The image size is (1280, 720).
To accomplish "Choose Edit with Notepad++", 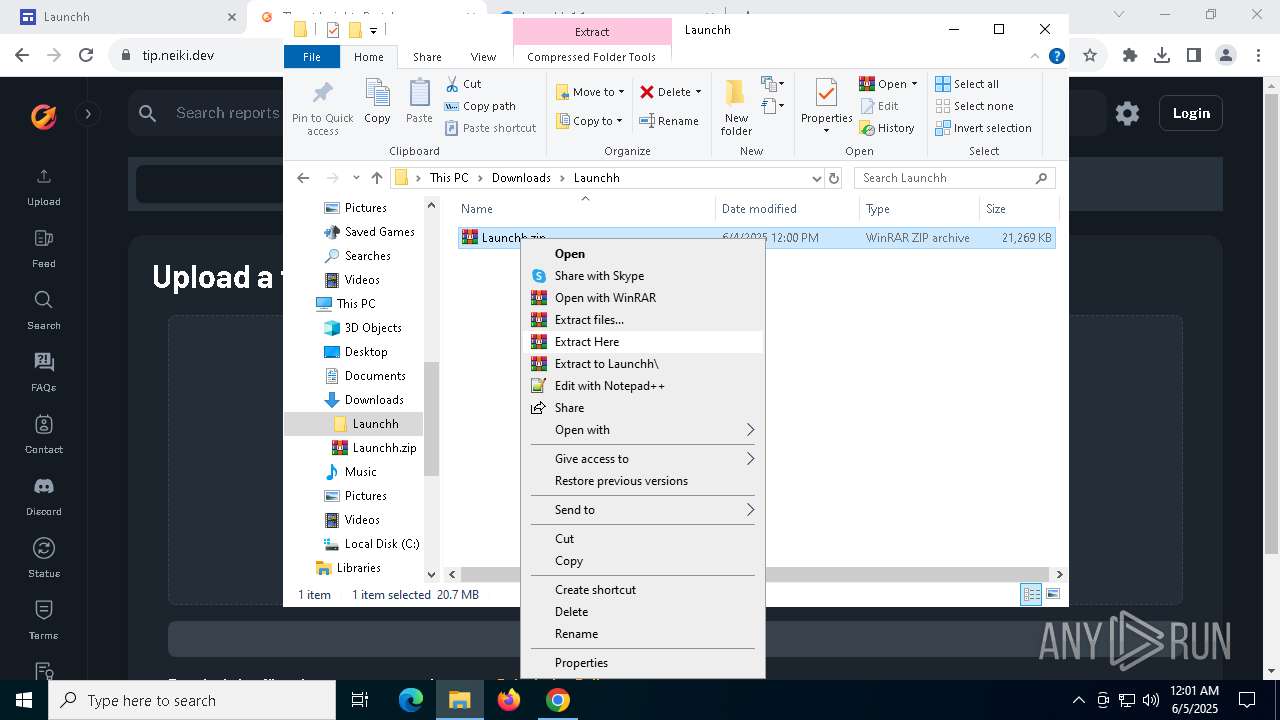I will (642, 386).
